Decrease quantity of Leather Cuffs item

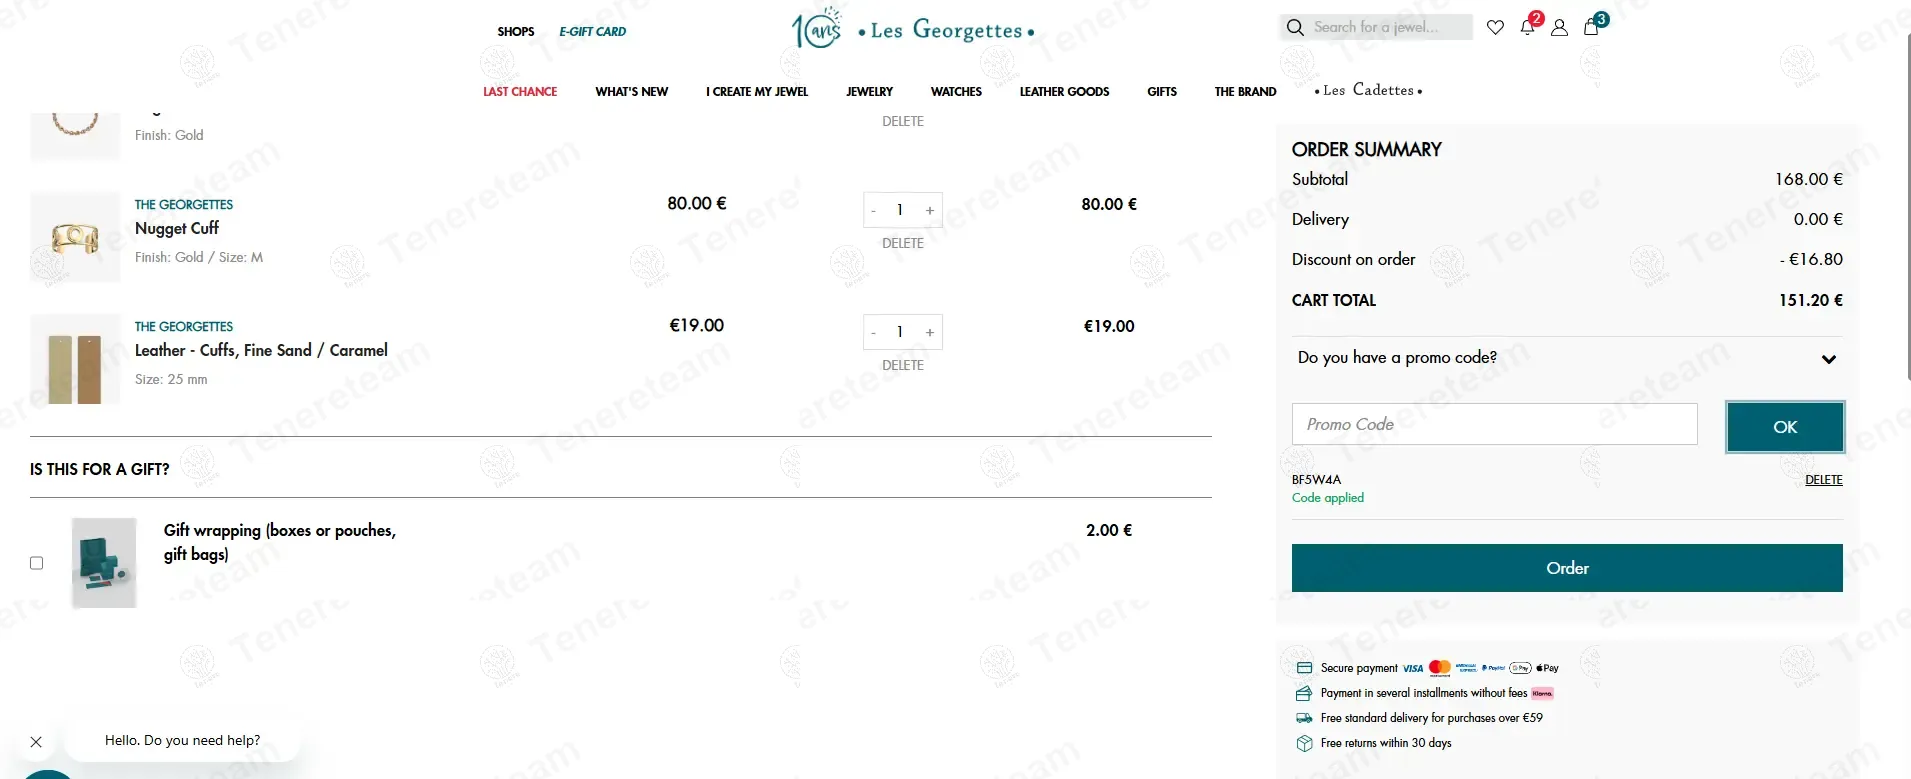(x=874, y=332)
